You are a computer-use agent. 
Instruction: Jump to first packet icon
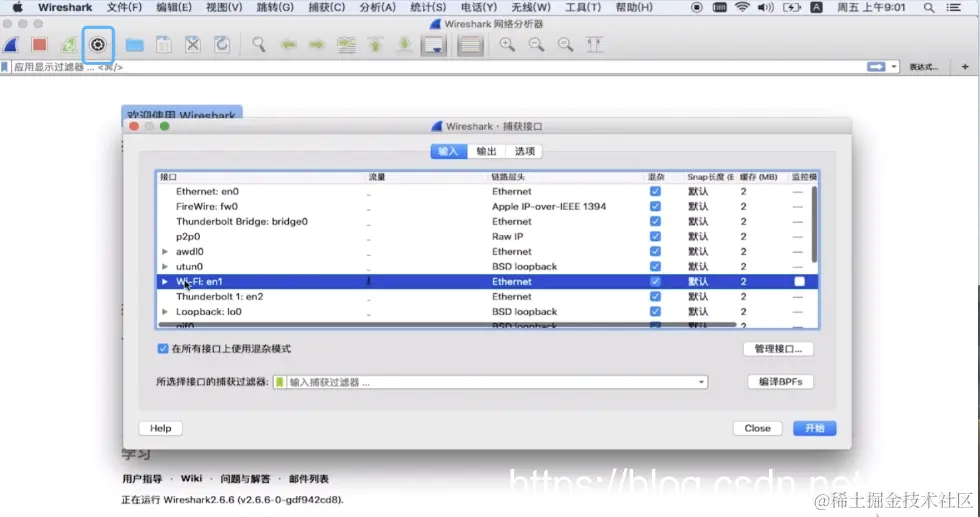pos(375,45)
